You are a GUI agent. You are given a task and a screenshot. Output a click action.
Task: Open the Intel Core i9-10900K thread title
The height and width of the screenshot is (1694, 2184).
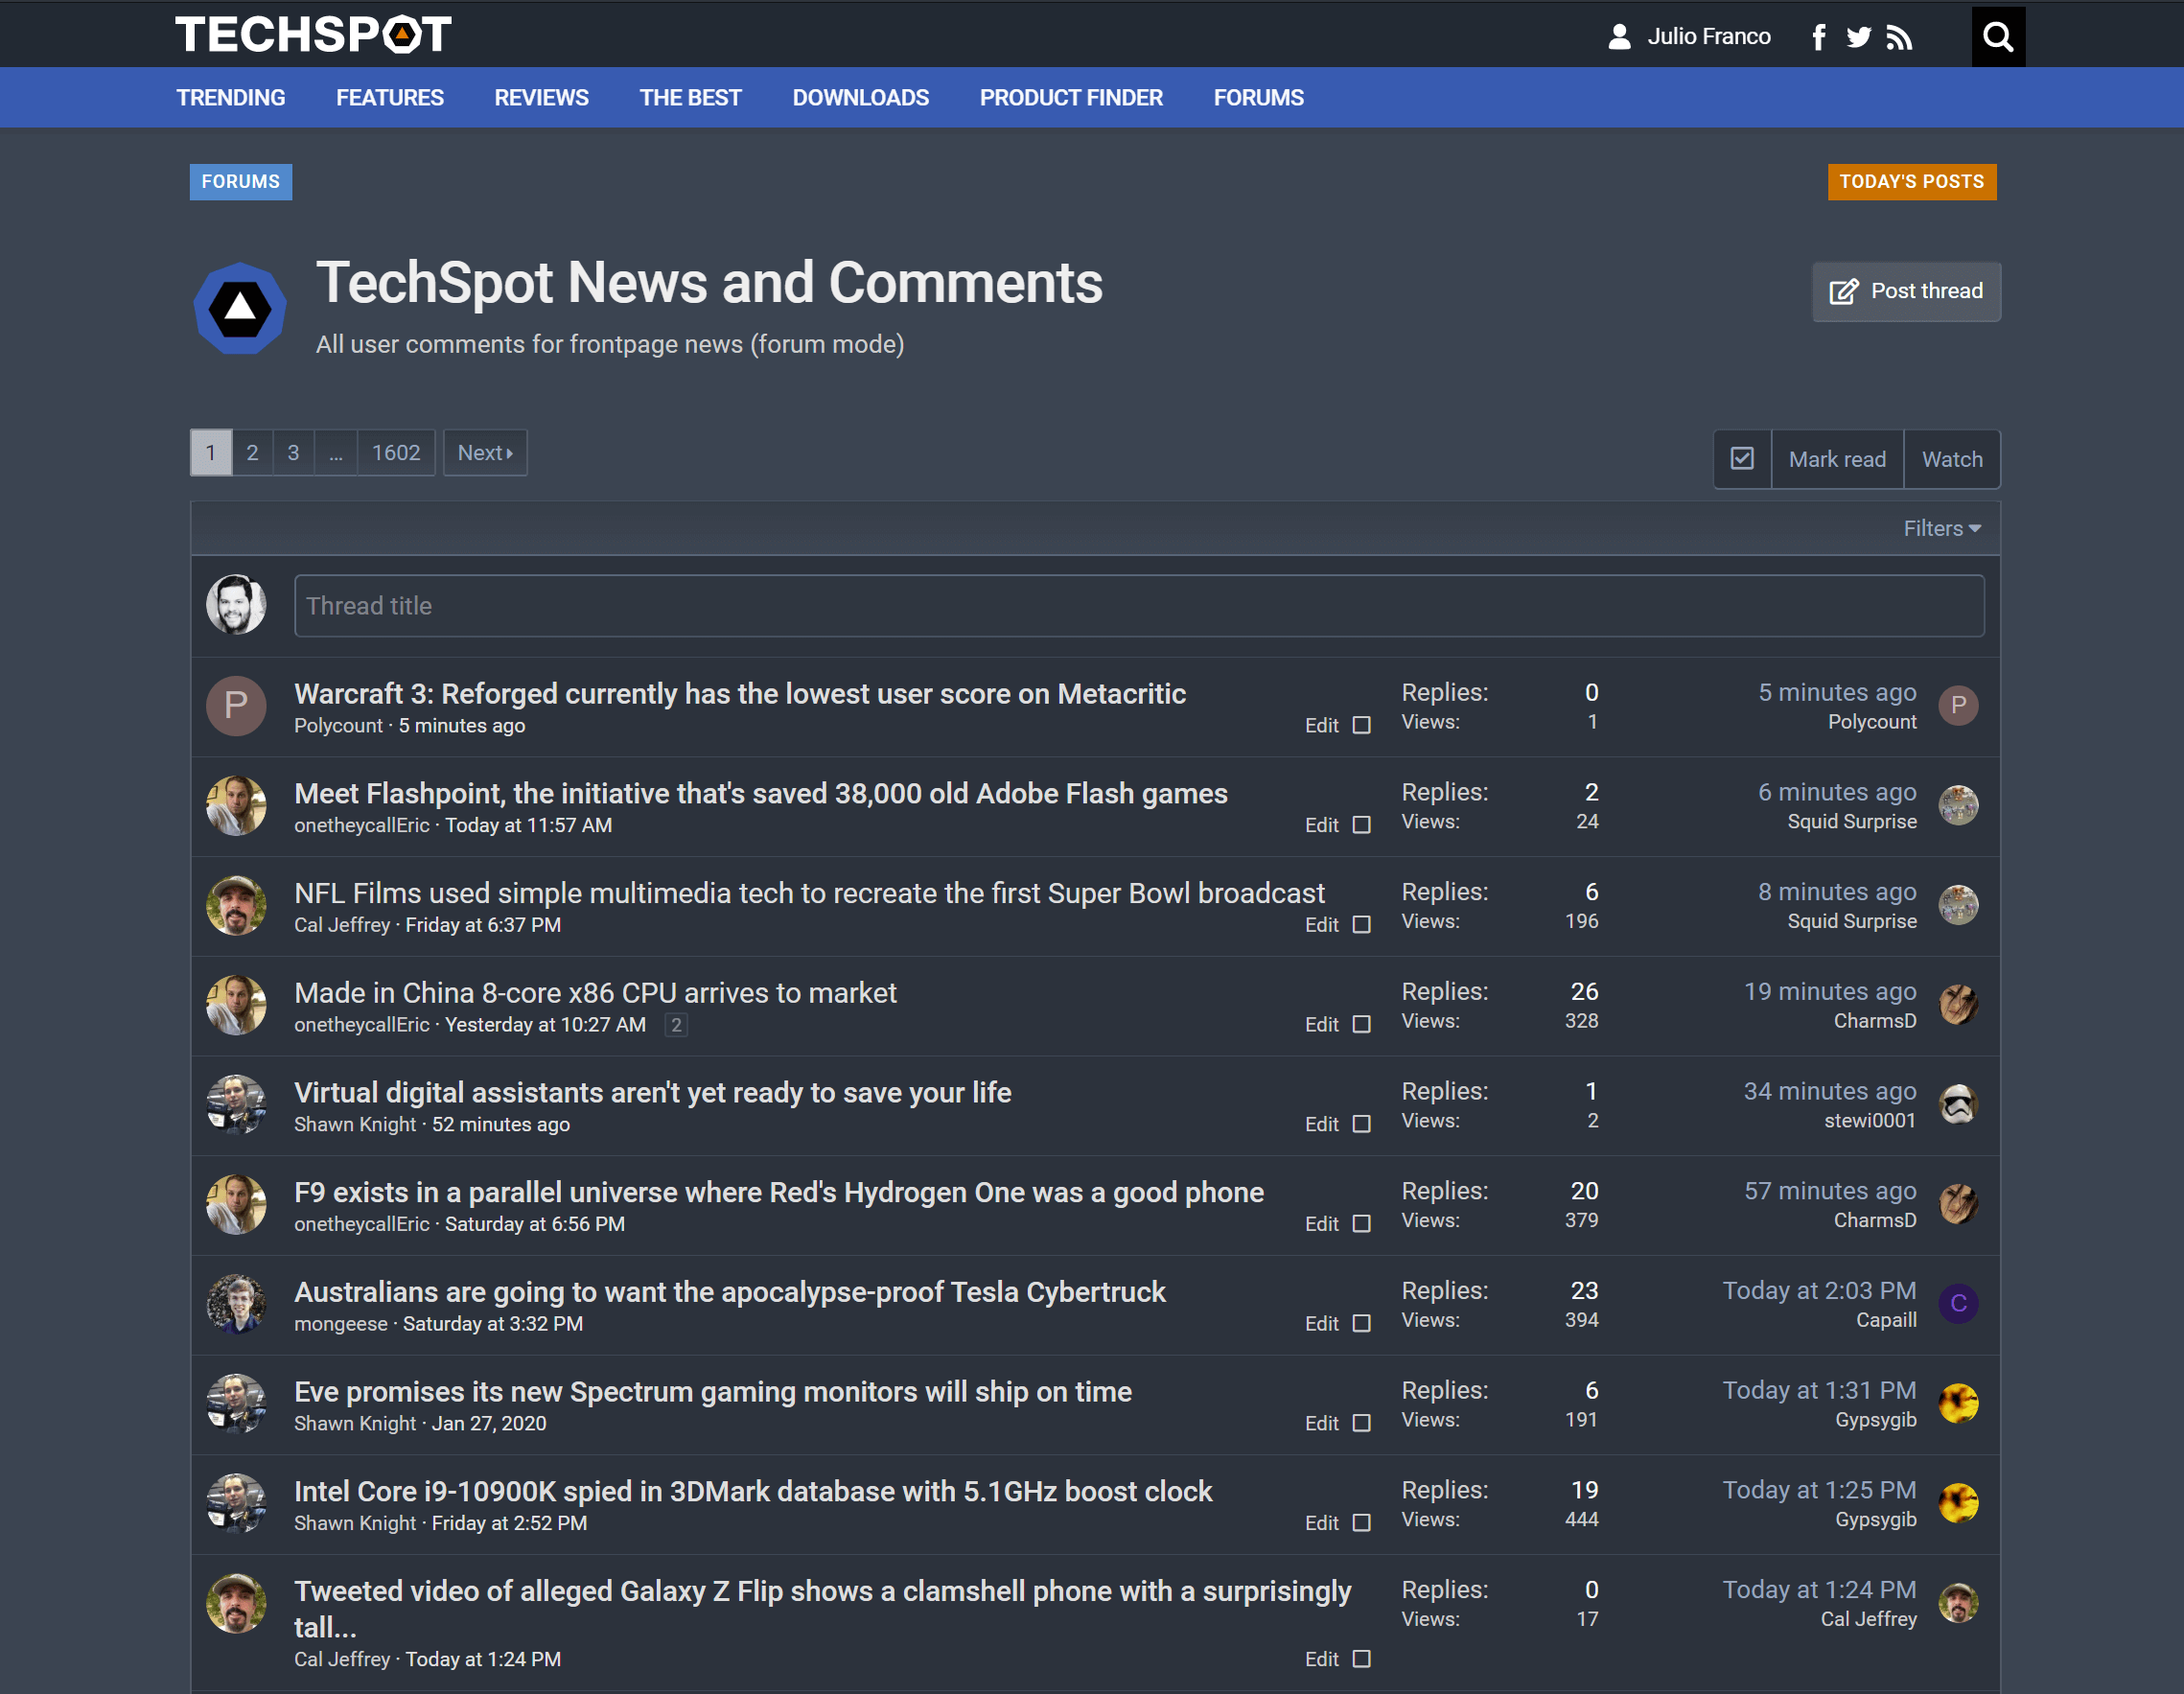pyautogui.click(x=753, y=1491)
